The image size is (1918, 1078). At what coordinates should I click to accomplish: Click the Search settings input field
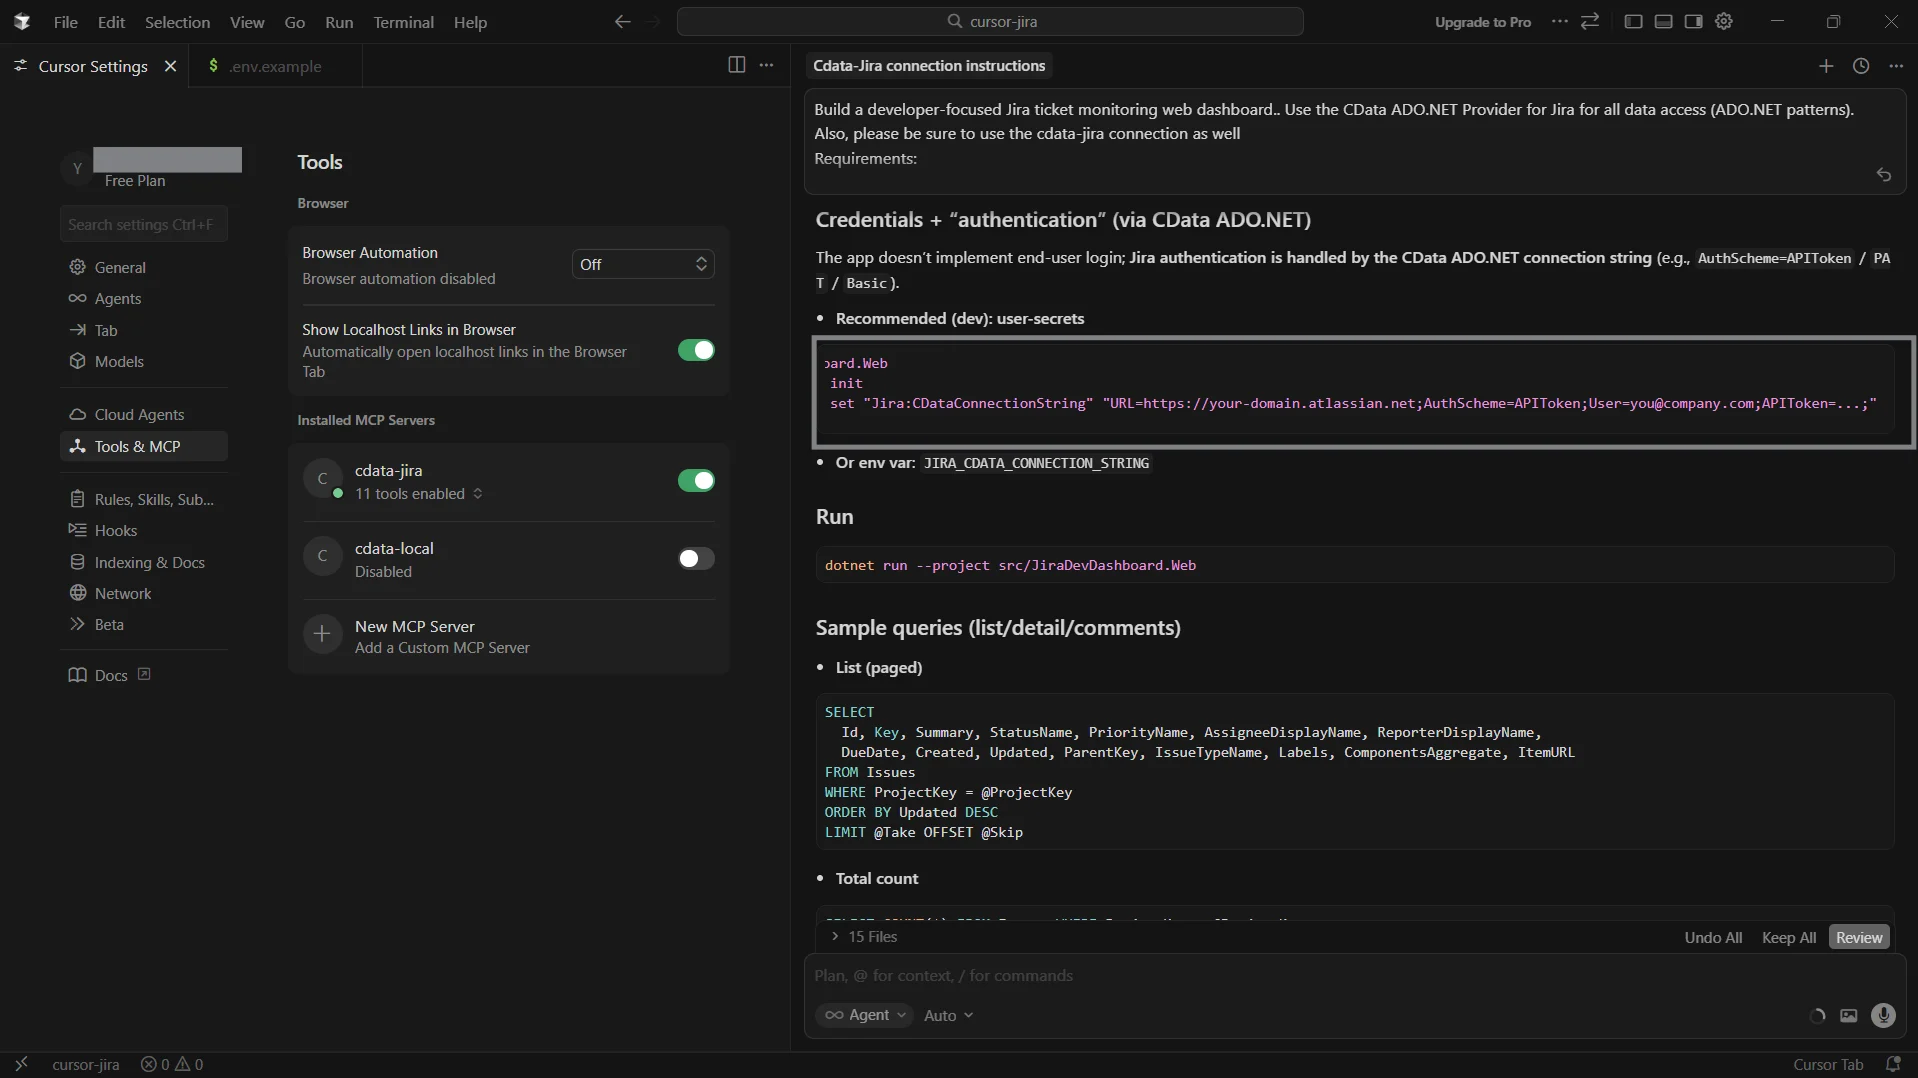[x=143, y=224]
